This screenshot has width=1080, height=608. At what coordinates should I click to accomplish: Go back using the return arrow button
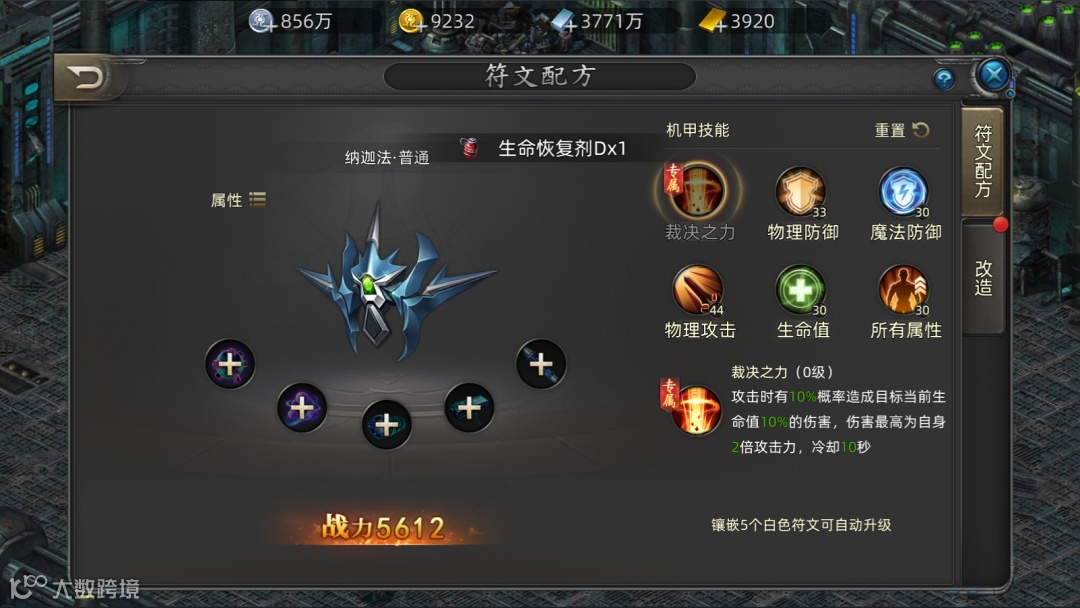87,77
